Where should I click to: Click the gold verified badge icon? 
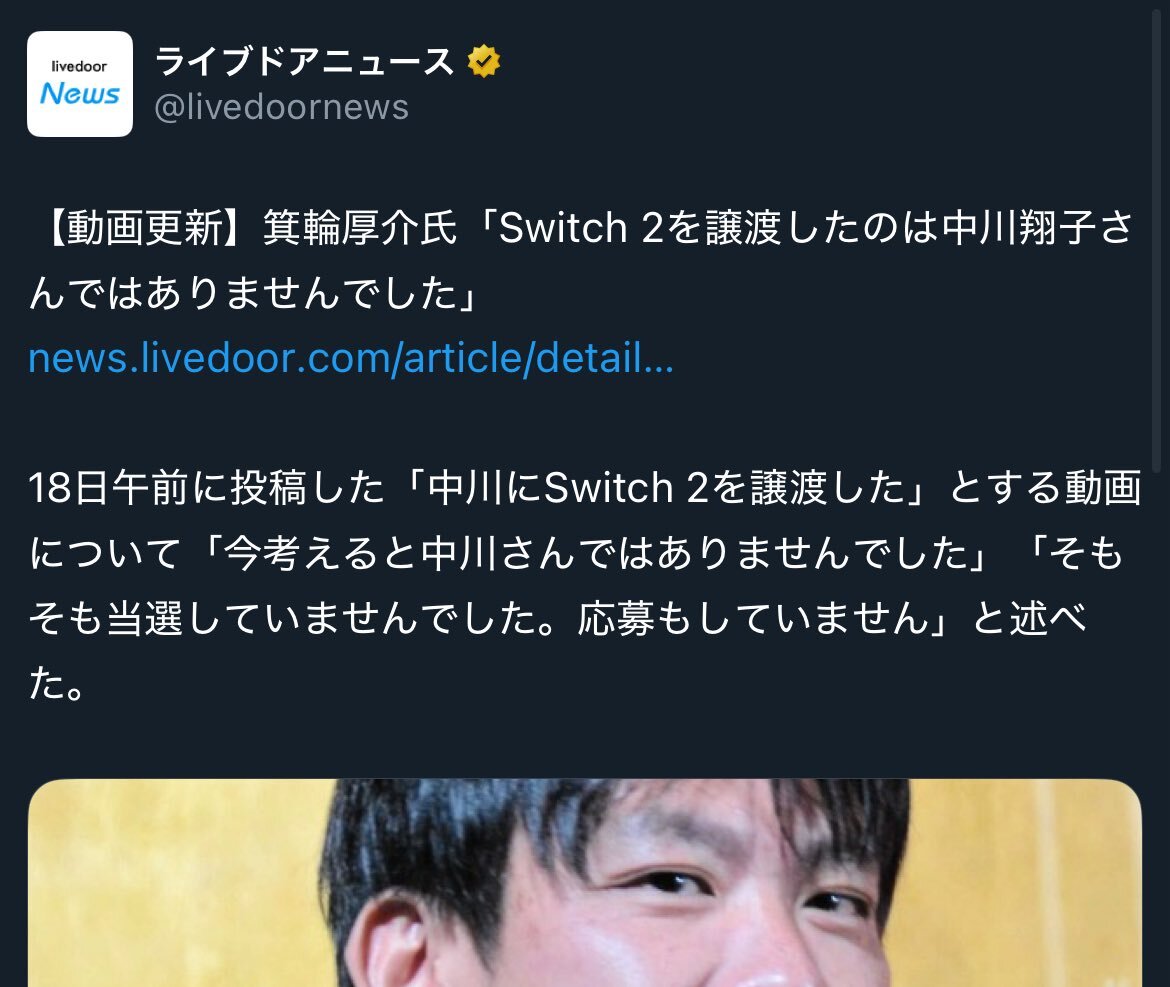click(x=484, y=61)
